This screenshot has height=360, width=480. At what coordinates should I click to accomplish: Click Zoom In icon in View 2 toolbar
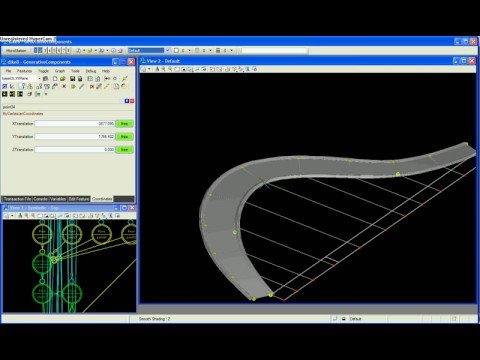click(x=163, y=69)
